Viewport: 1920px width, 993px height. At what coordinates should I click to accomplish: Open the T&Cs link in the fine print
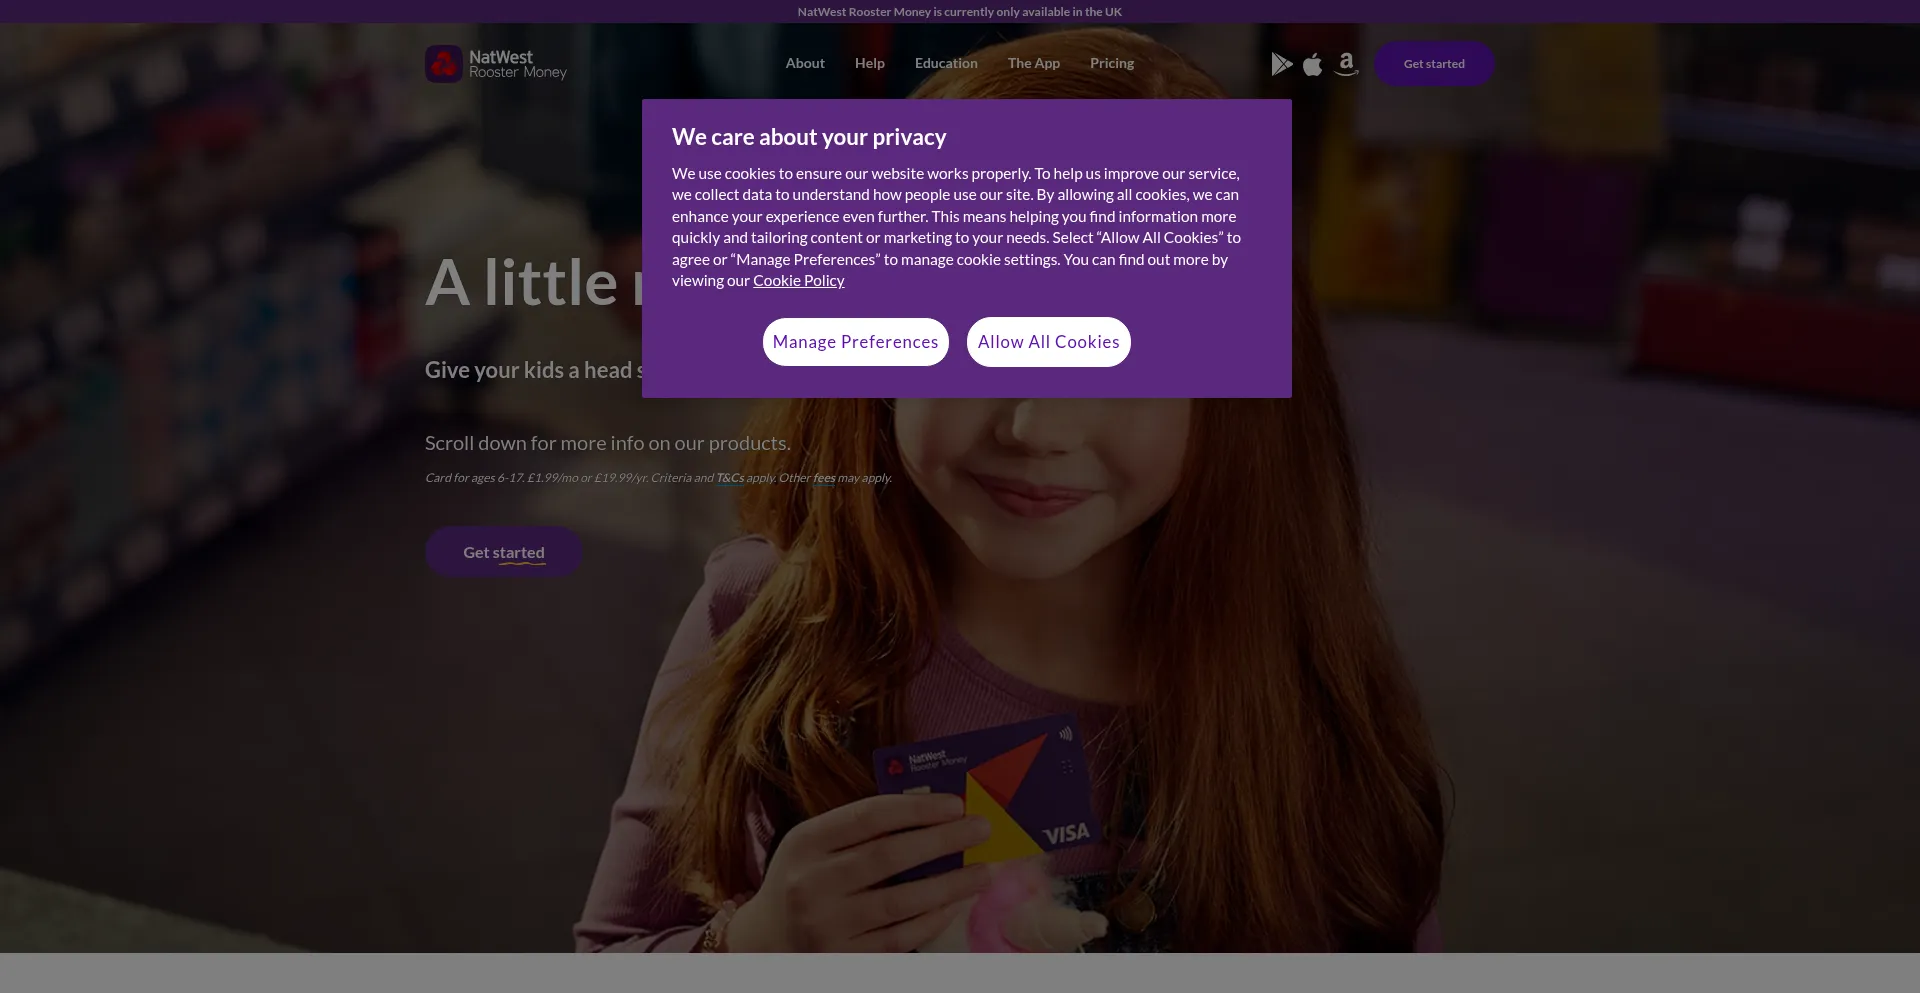click(730, 478)
